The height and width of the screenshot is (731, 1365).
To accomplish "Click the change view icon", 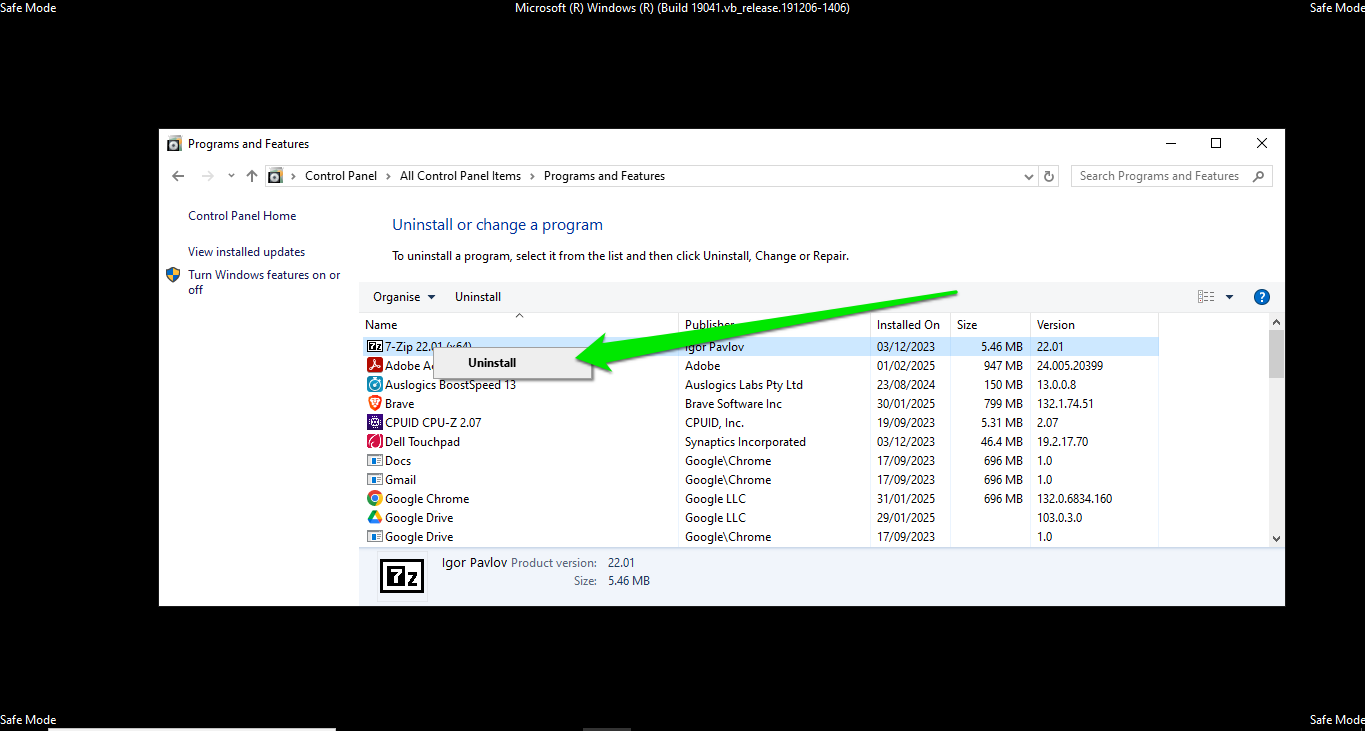I will click(x=1206, y=297).
